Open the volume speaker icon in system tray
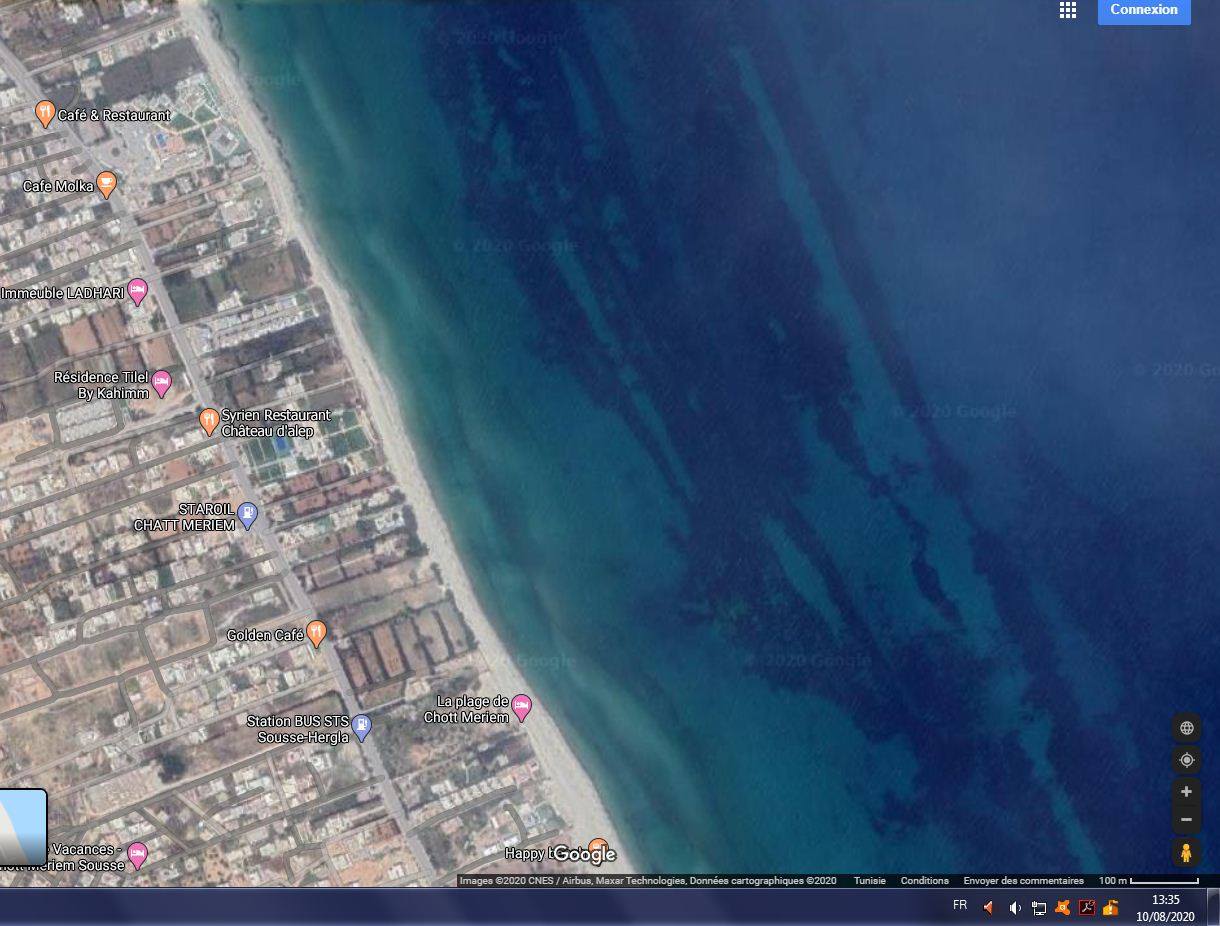The width and height of the screenshot is (1220, 926). point(1014,908)
